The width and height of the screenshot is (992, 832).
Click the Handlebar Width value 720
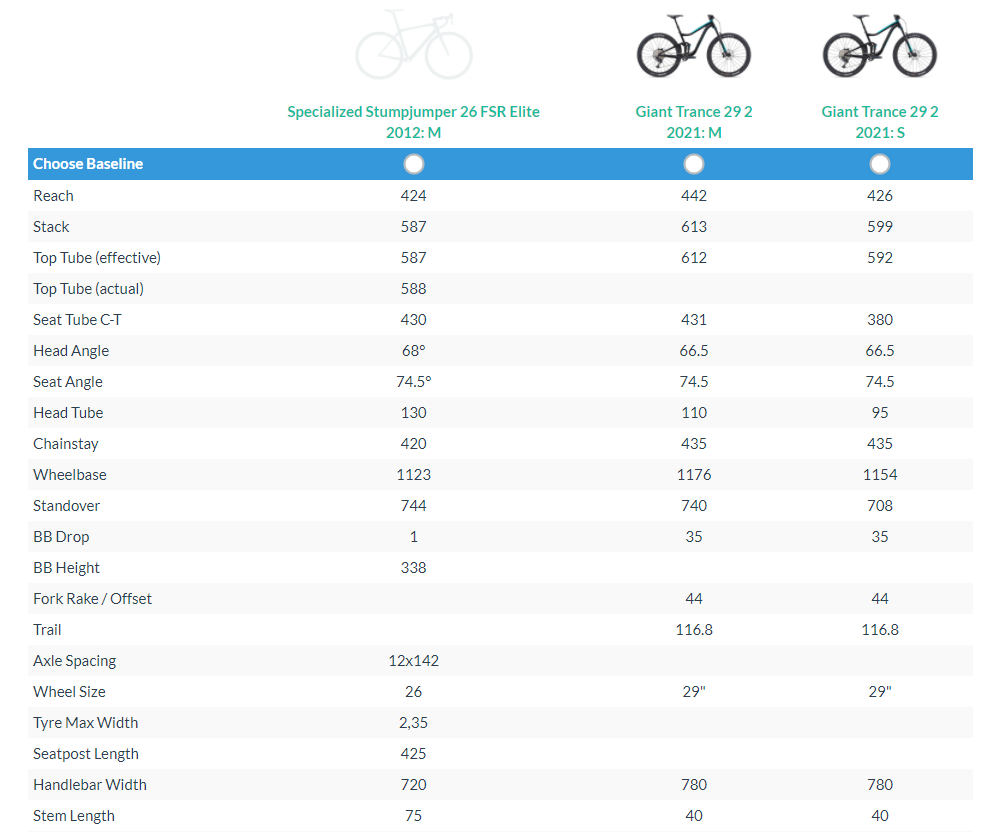coord(414,785)
